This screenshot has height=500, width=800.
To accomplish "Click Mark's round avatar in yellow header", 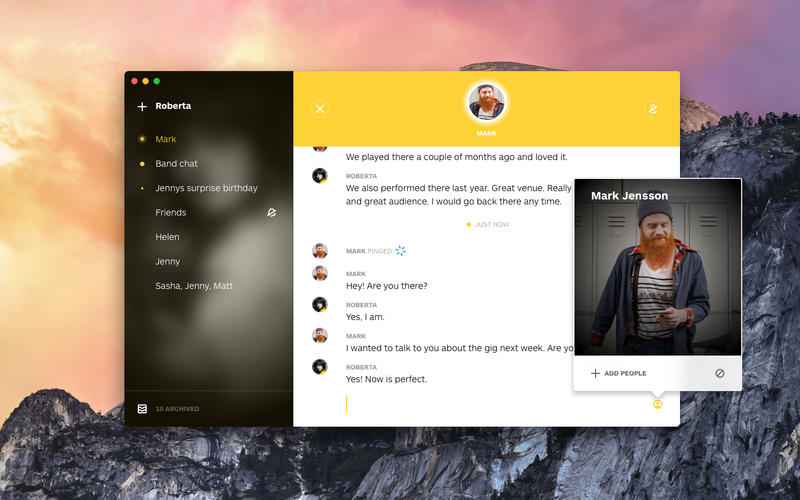I will click(486, 102).
